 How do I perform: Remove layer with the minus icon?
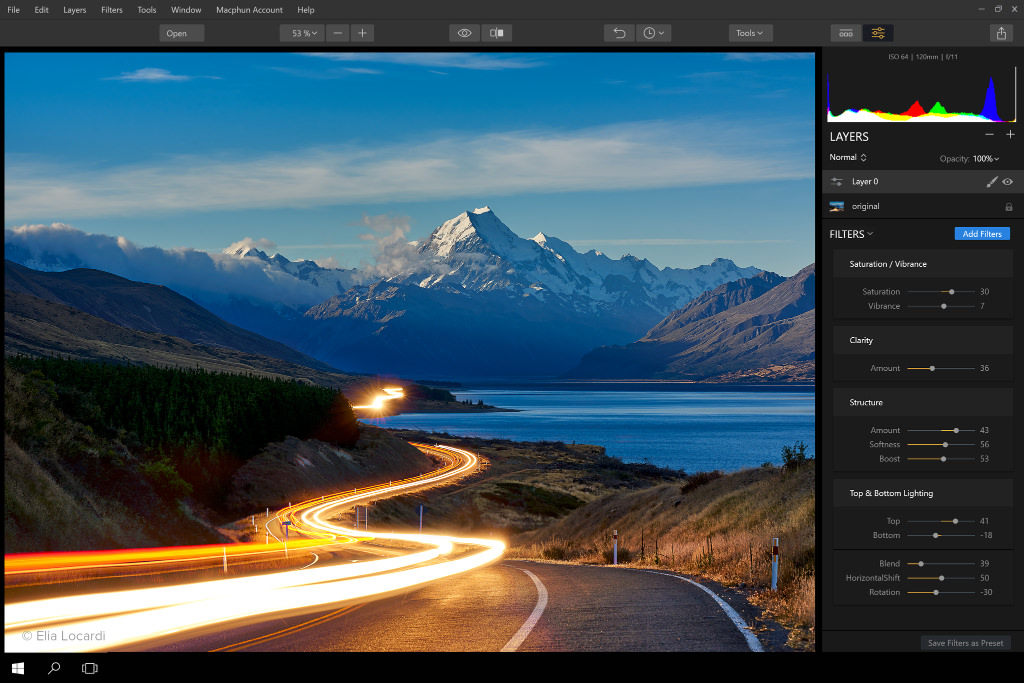tap(989, 135)
